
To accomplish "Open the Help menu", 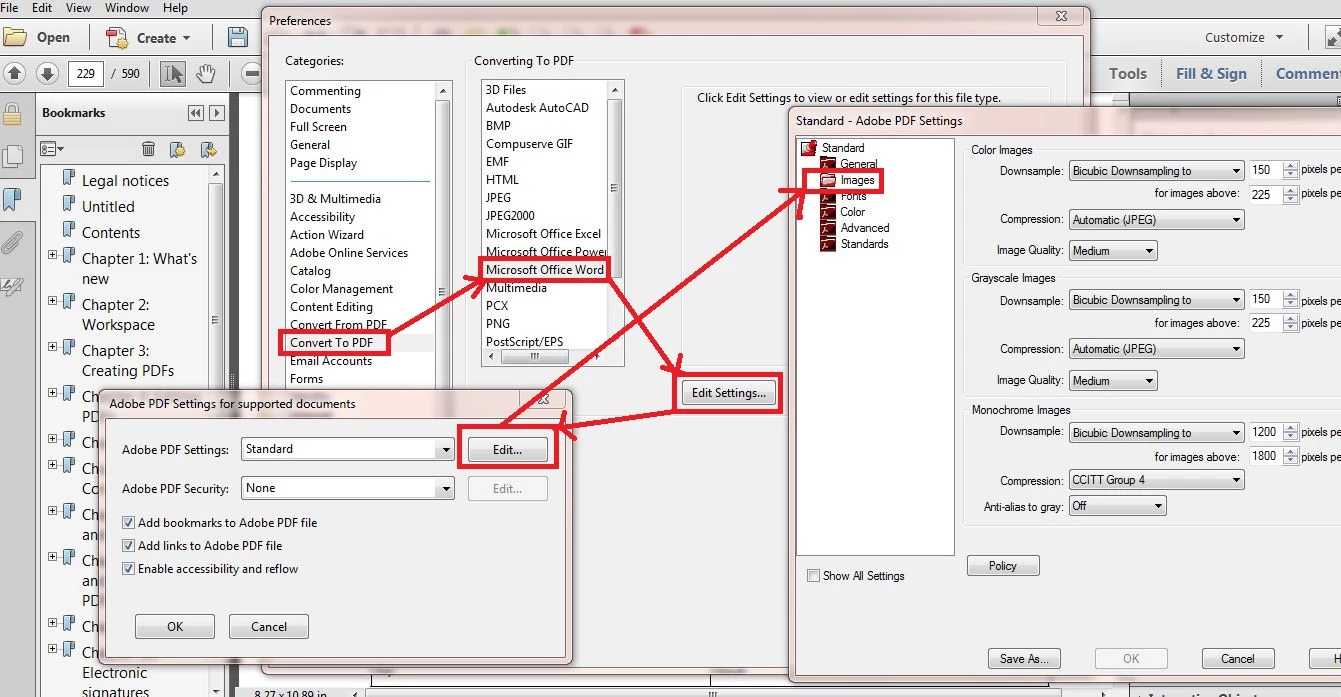I will (x=175, y=8).
